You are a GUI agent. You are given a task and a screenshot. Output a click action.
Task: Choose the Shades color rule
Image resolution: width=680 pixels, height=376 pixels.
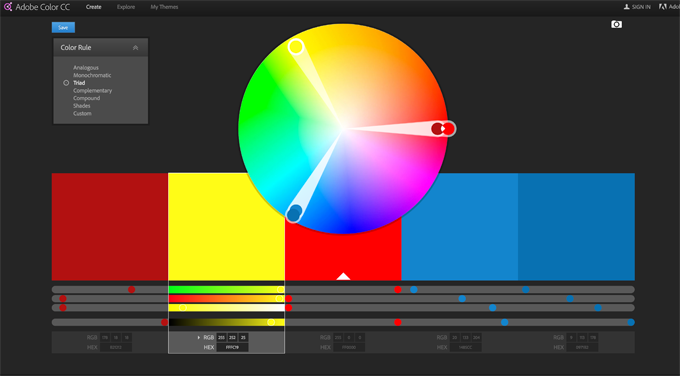(82, 106)
